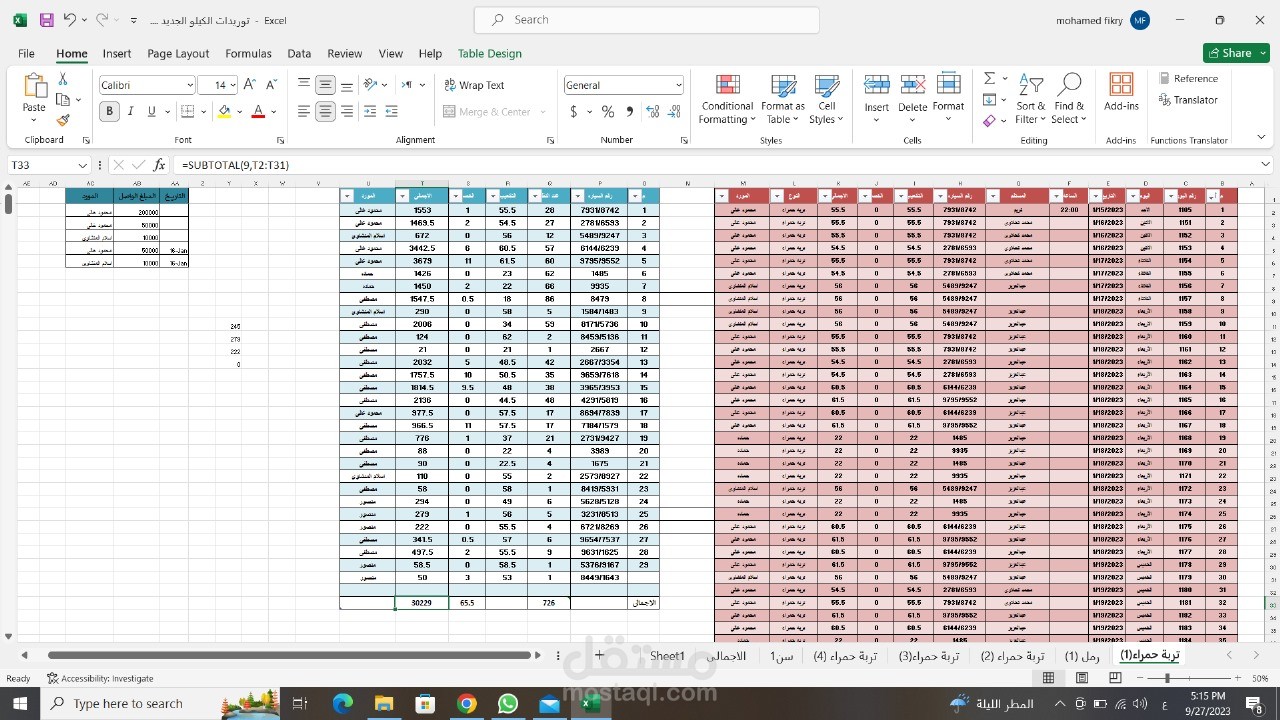
Task: Click the Reference button
Action: pos(1188,78)
